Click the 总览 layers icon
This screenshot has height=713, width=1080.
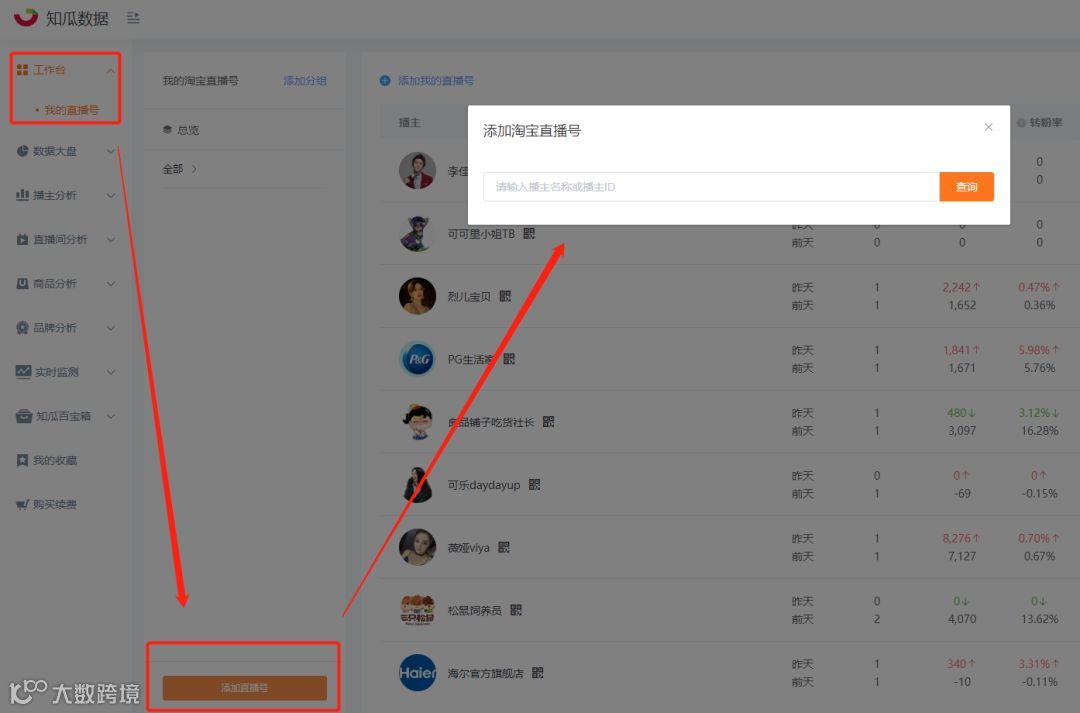click(167, 130)
